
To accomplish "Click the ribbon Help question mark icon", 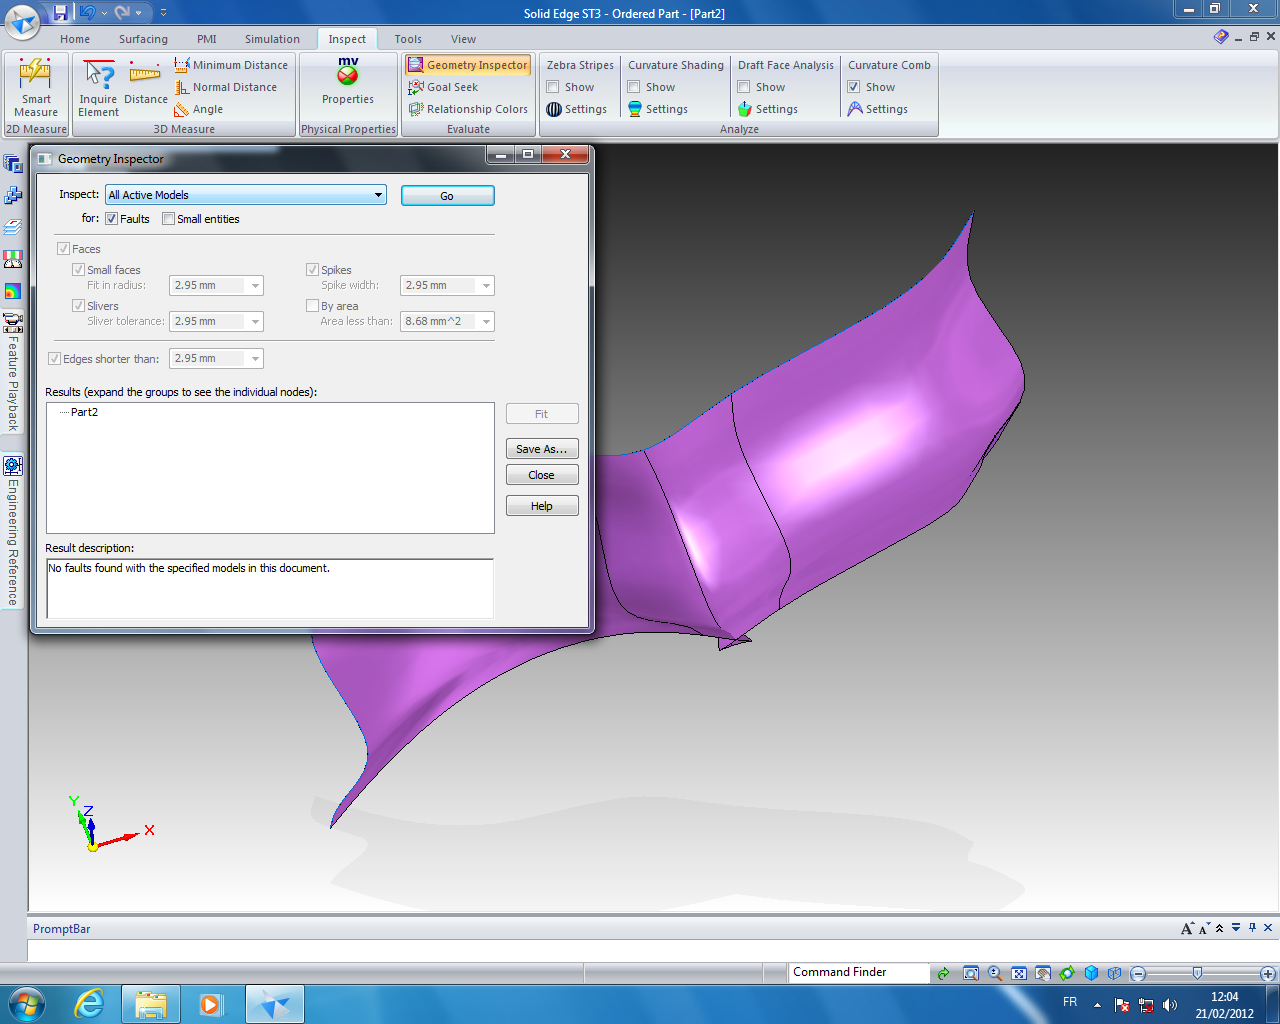I will (1221, 37).
